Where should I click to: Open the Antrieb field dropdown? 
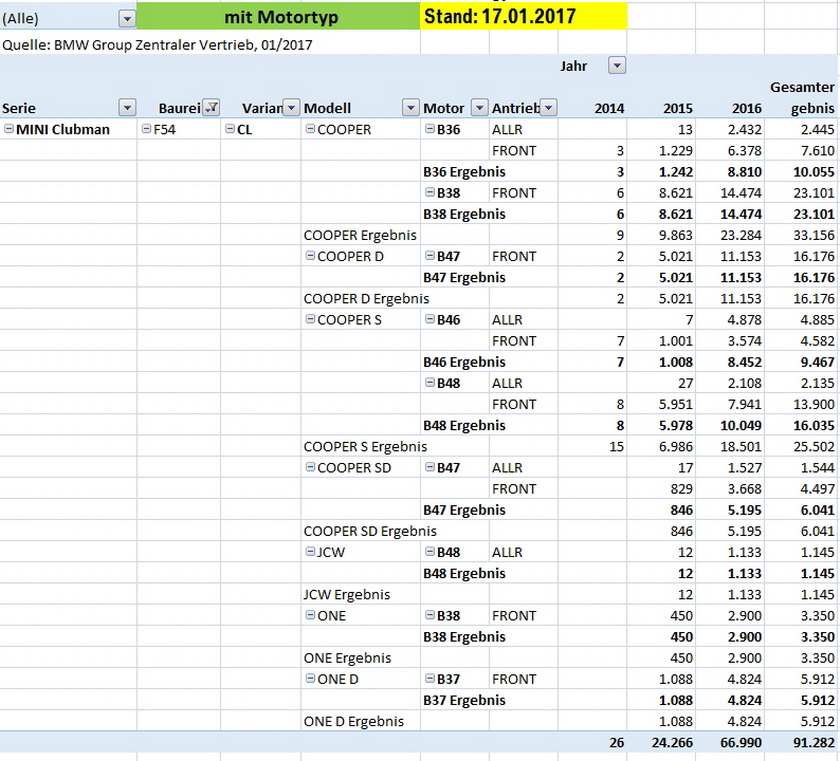[549, 108]
